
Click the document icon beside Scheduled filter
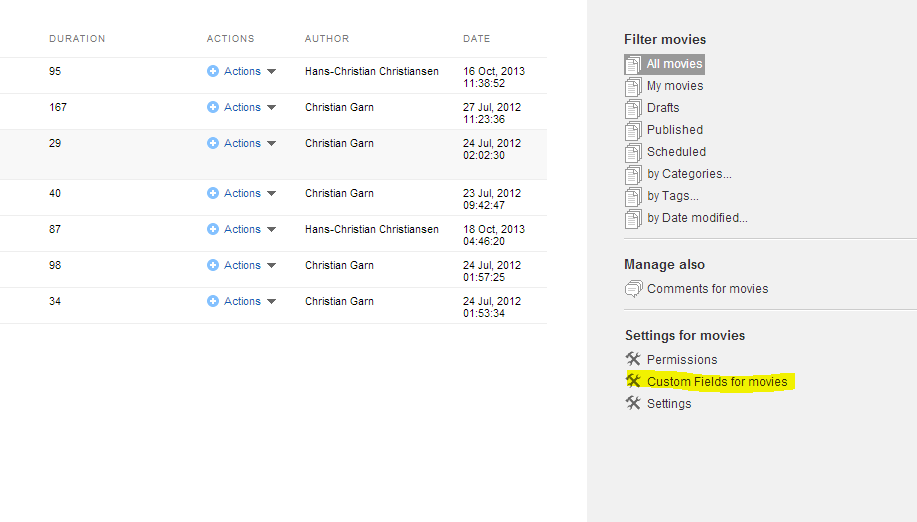[x=633, y=153]
